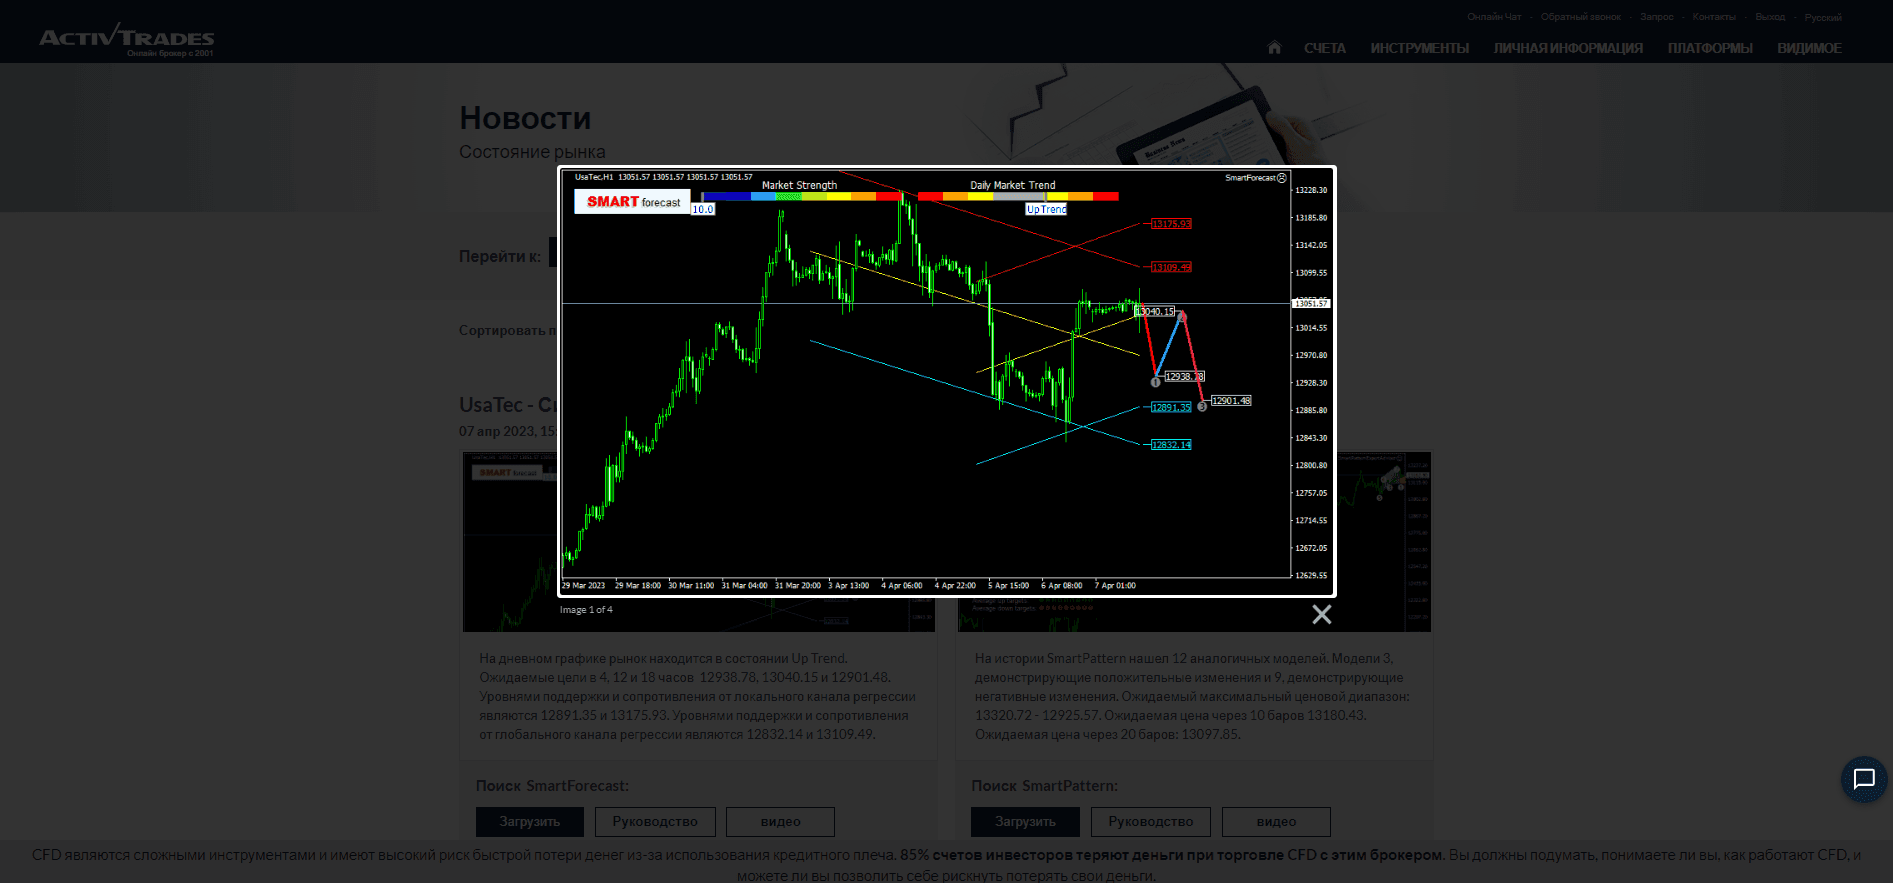Click the Обратный звонок link

(x=1581, y=17)
